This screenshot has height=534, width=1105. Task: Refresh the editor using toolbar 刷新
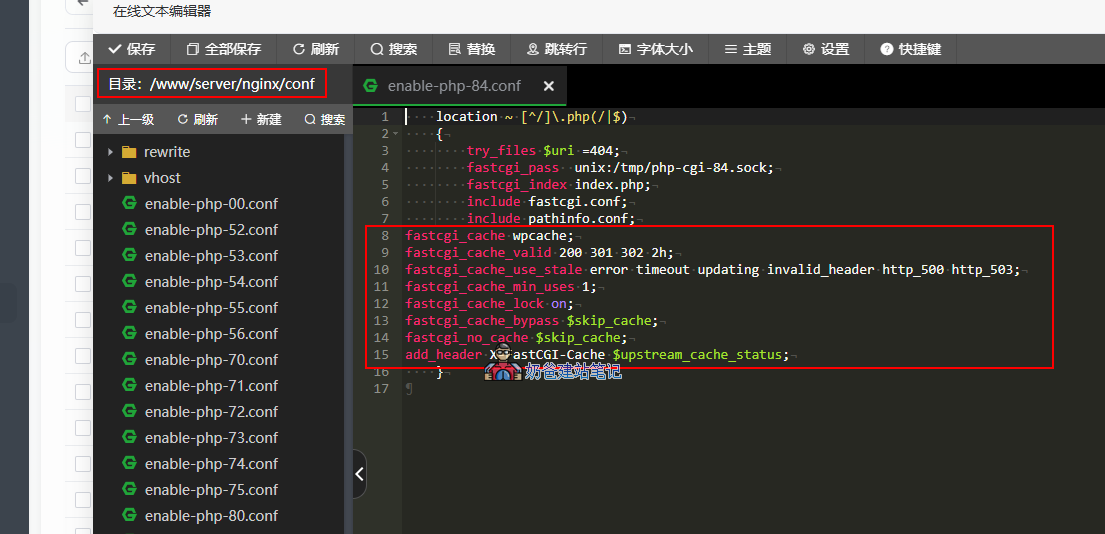coord(316,49)
